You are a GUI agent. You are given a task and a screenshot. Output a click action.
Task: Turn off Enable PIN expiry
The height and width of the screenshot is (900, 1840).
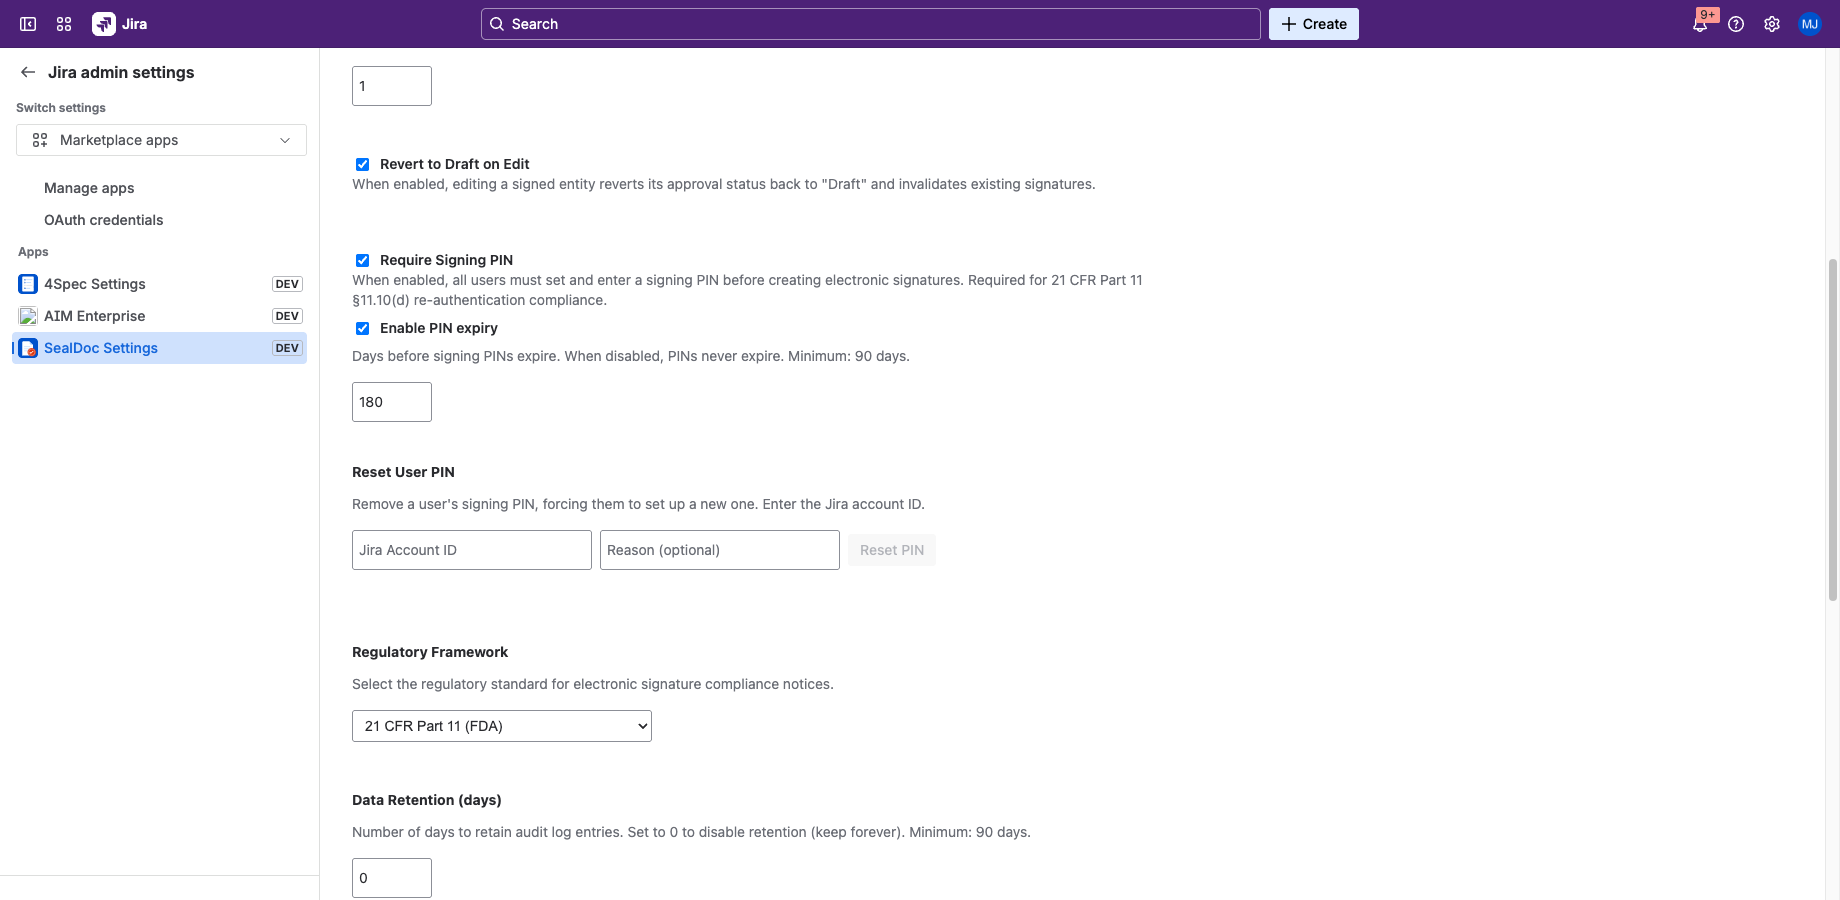coord(362,328)
